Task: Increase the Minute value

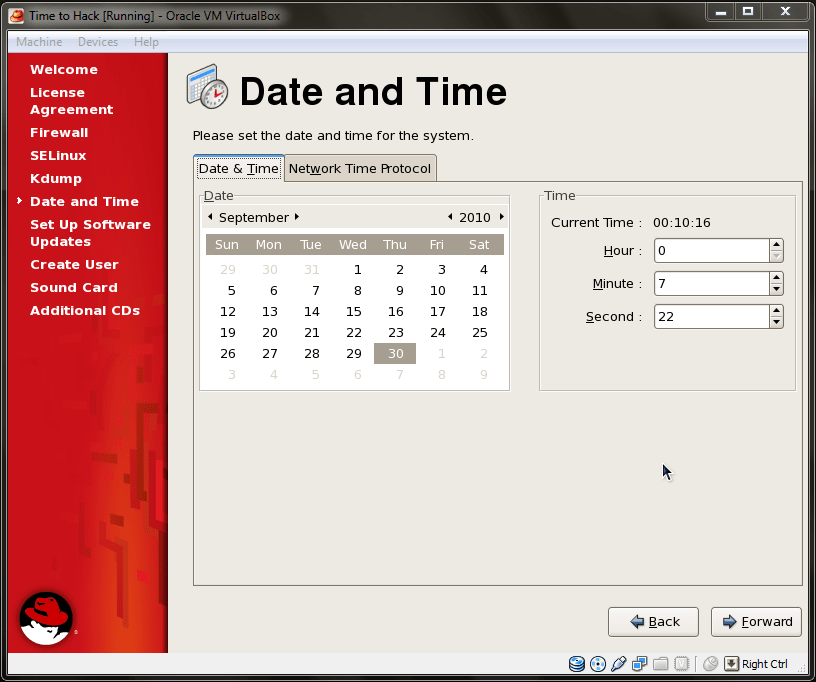Action: [x=776, y=278]
